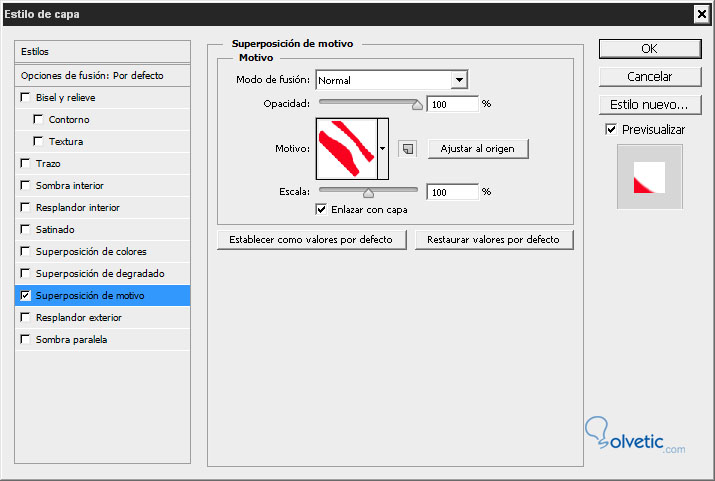Close the Estilo de capa dialog
715x481 pixels.
702,14
